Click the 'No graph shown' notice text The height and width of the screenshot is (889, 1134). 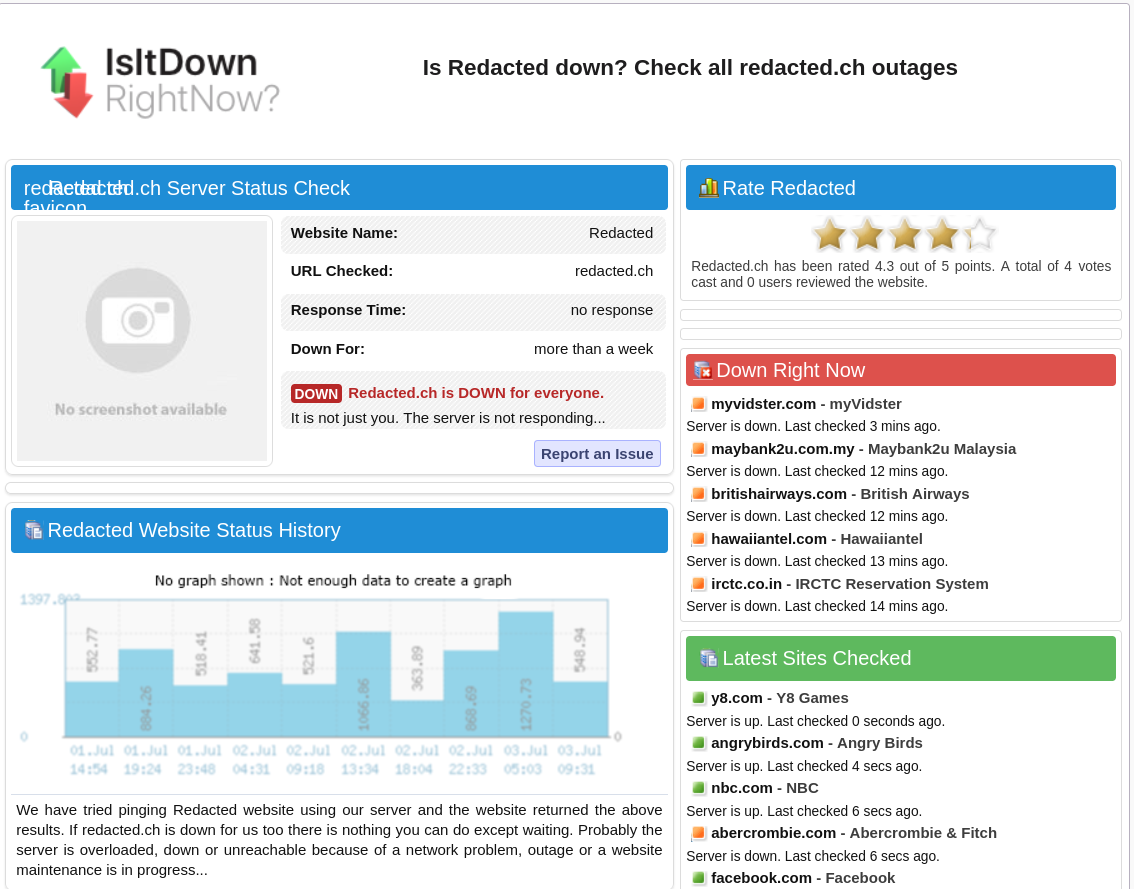[333, 580]
